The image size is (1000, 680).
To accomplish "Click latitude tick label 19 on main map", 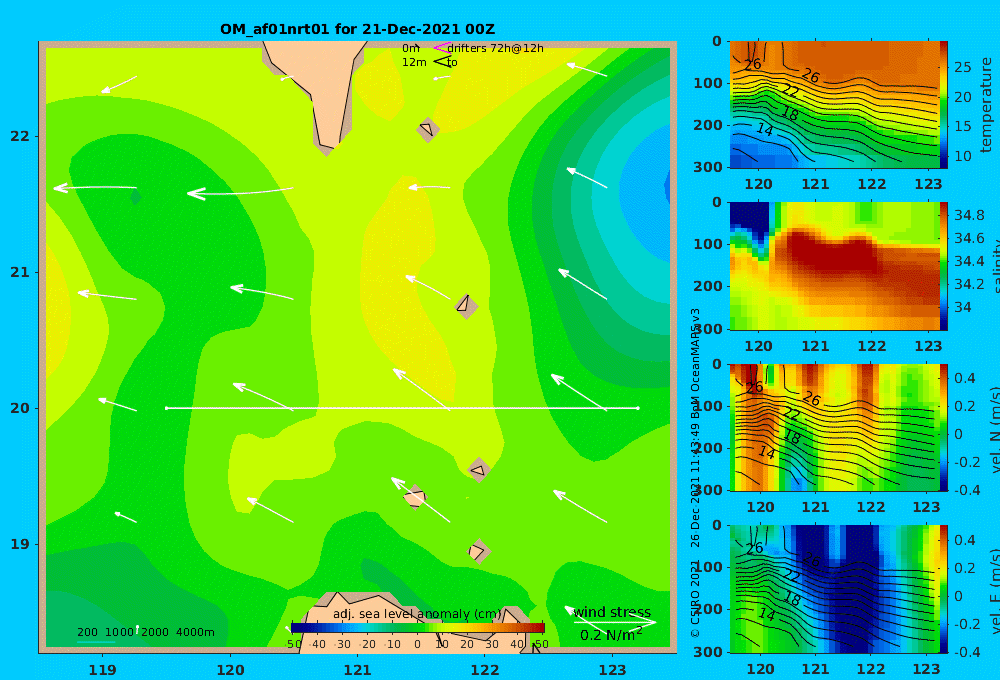I will coord(20,544).
